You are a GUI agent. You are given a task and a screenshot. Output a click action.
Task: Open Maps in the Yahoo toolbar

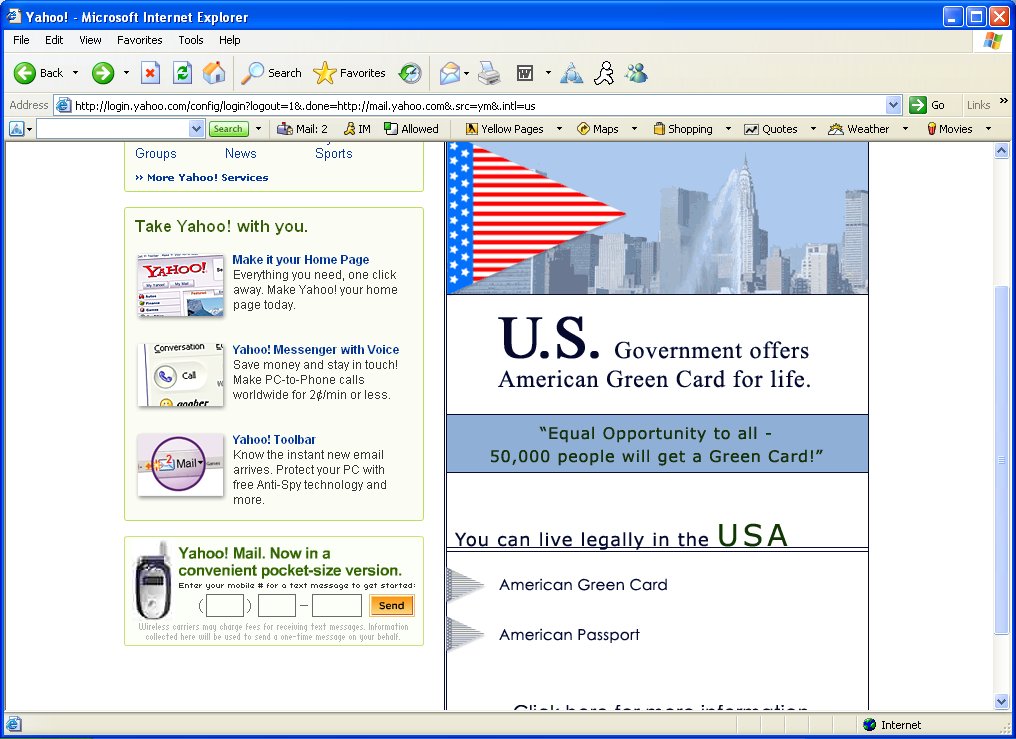point(597,129)
